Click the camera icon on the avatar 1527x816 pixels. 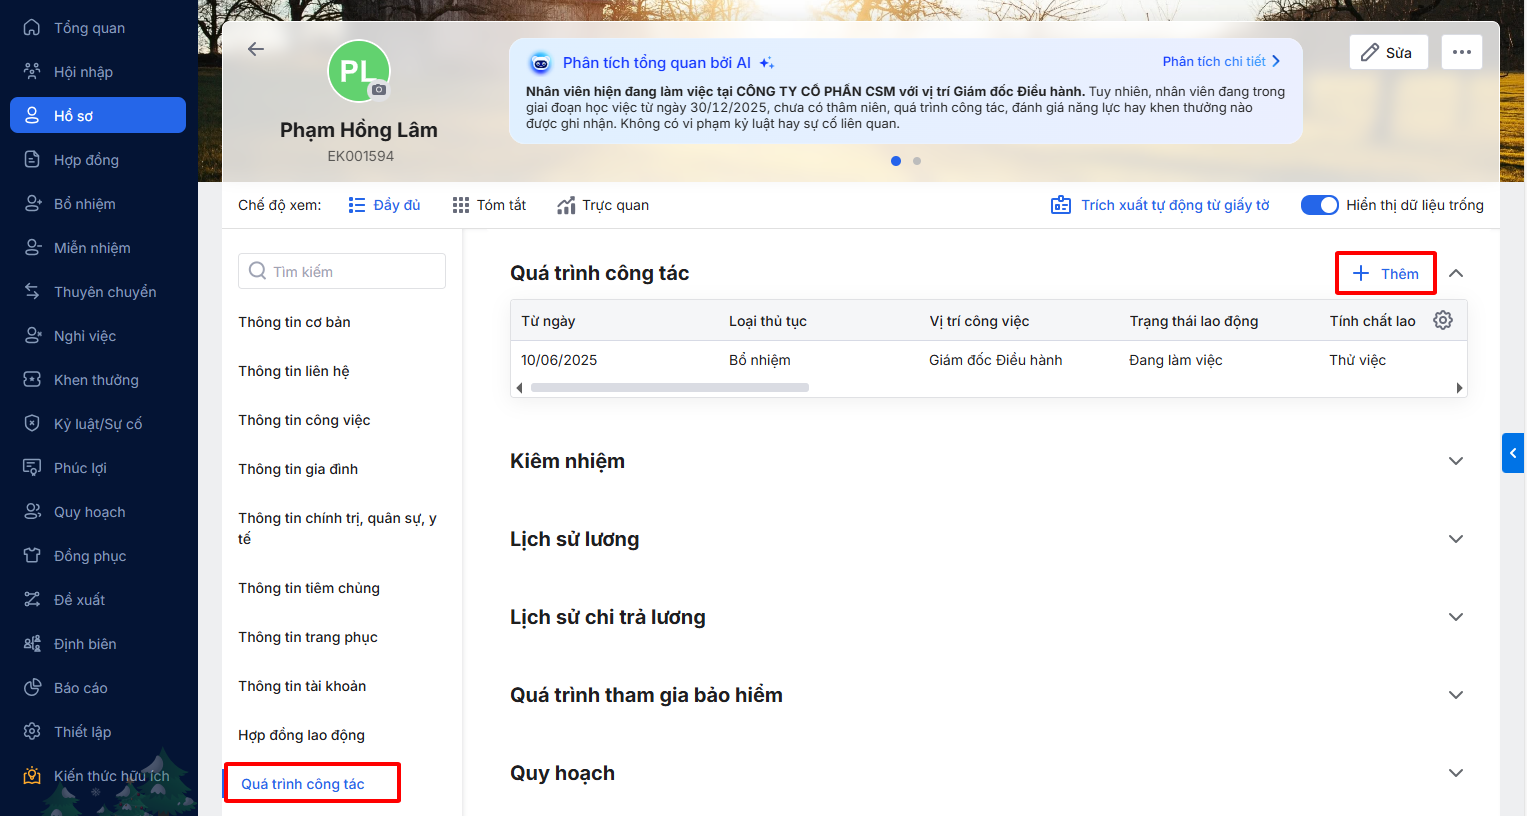tap(379, 90)
